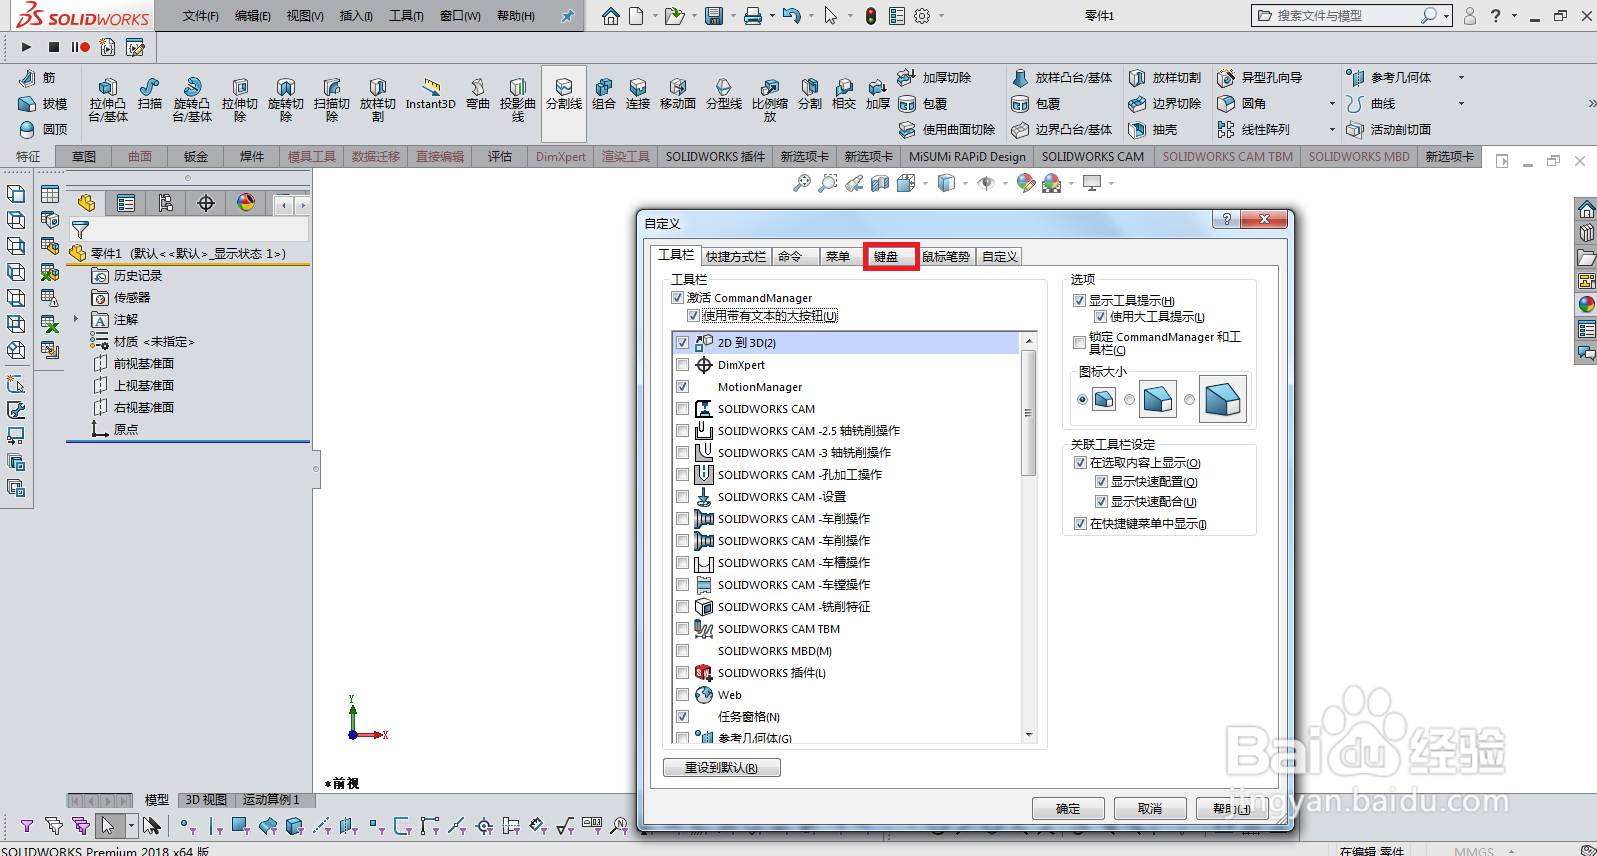Toggle 显示工具提示 checkbox
Viewport: 1597px width, 856px height.
(x=1079, y=301)
